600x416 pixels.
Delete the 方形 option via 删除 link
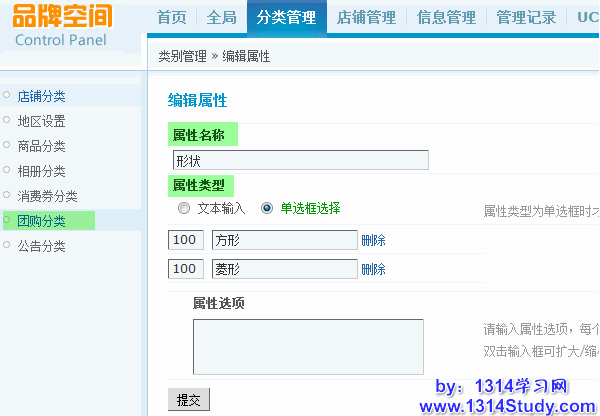(373, 240)
